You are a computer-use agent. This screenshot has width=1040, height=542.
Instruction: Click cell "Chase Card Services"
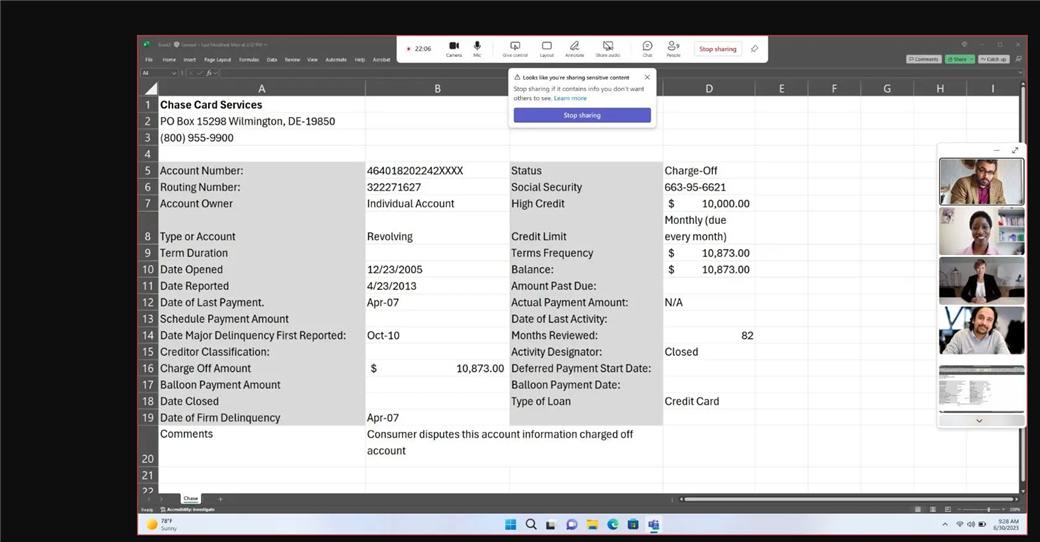click(x=261, y=105)
